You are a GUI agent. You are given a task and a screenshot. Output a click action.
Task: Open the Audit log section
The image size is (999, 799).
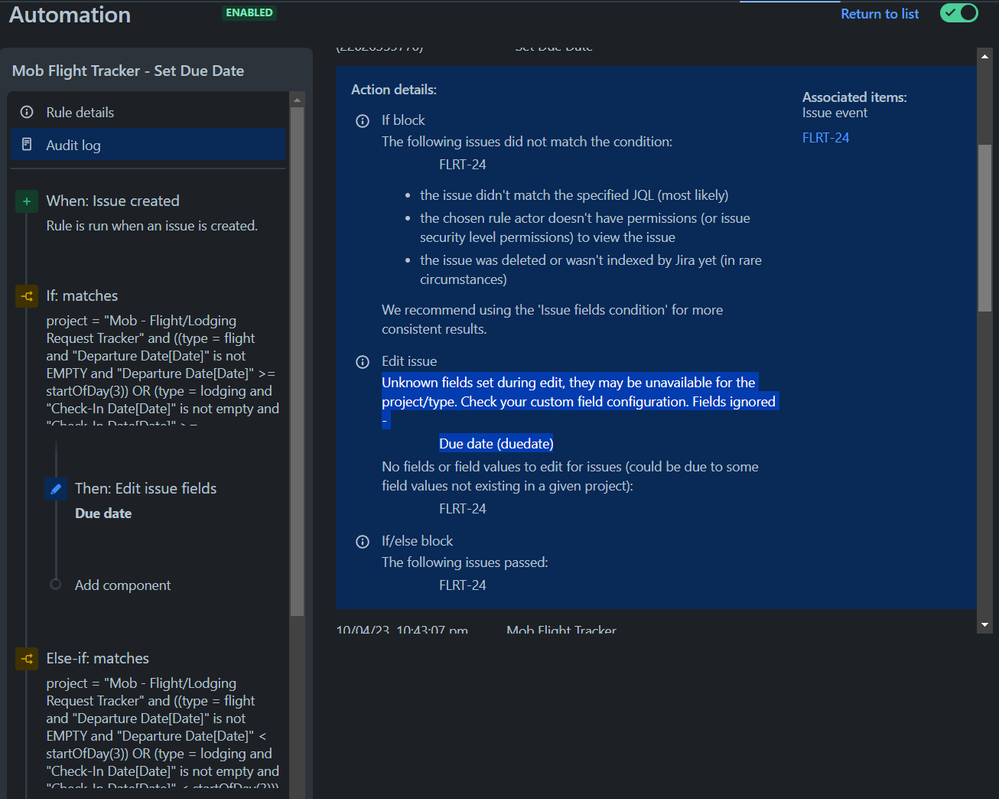(148, 145)
